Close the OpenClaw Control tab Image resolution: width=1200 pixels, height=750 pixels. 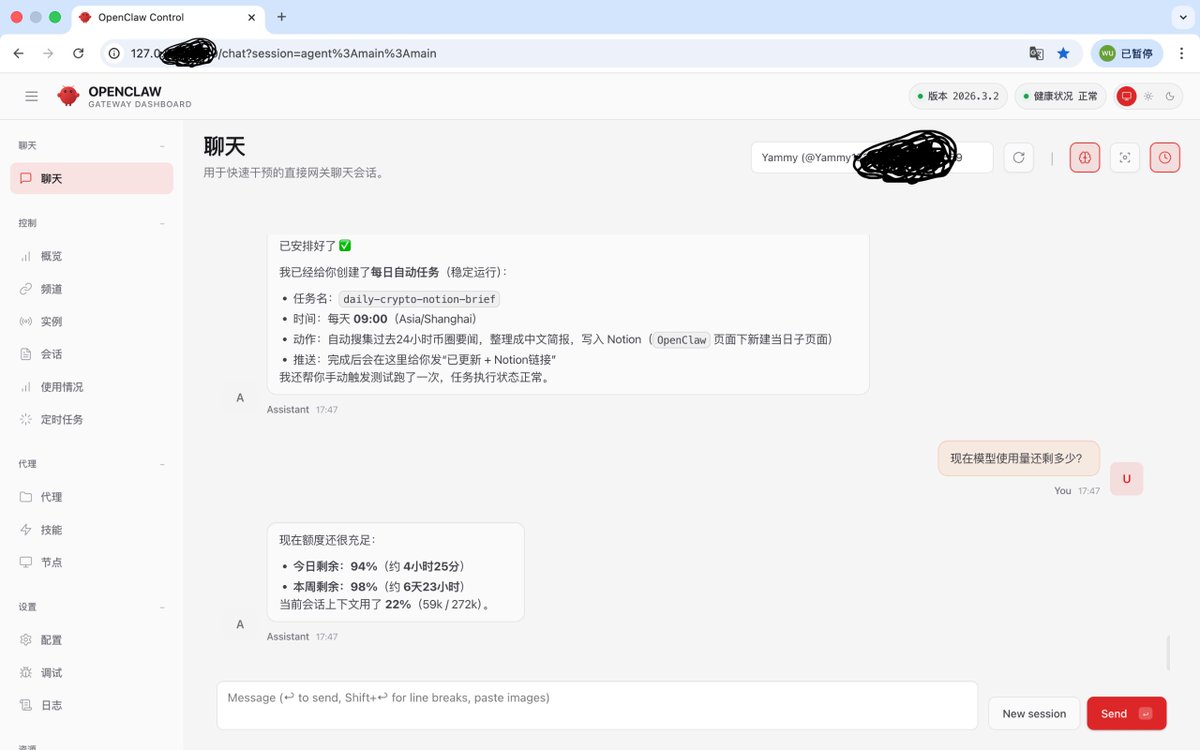tap(249, 17)
